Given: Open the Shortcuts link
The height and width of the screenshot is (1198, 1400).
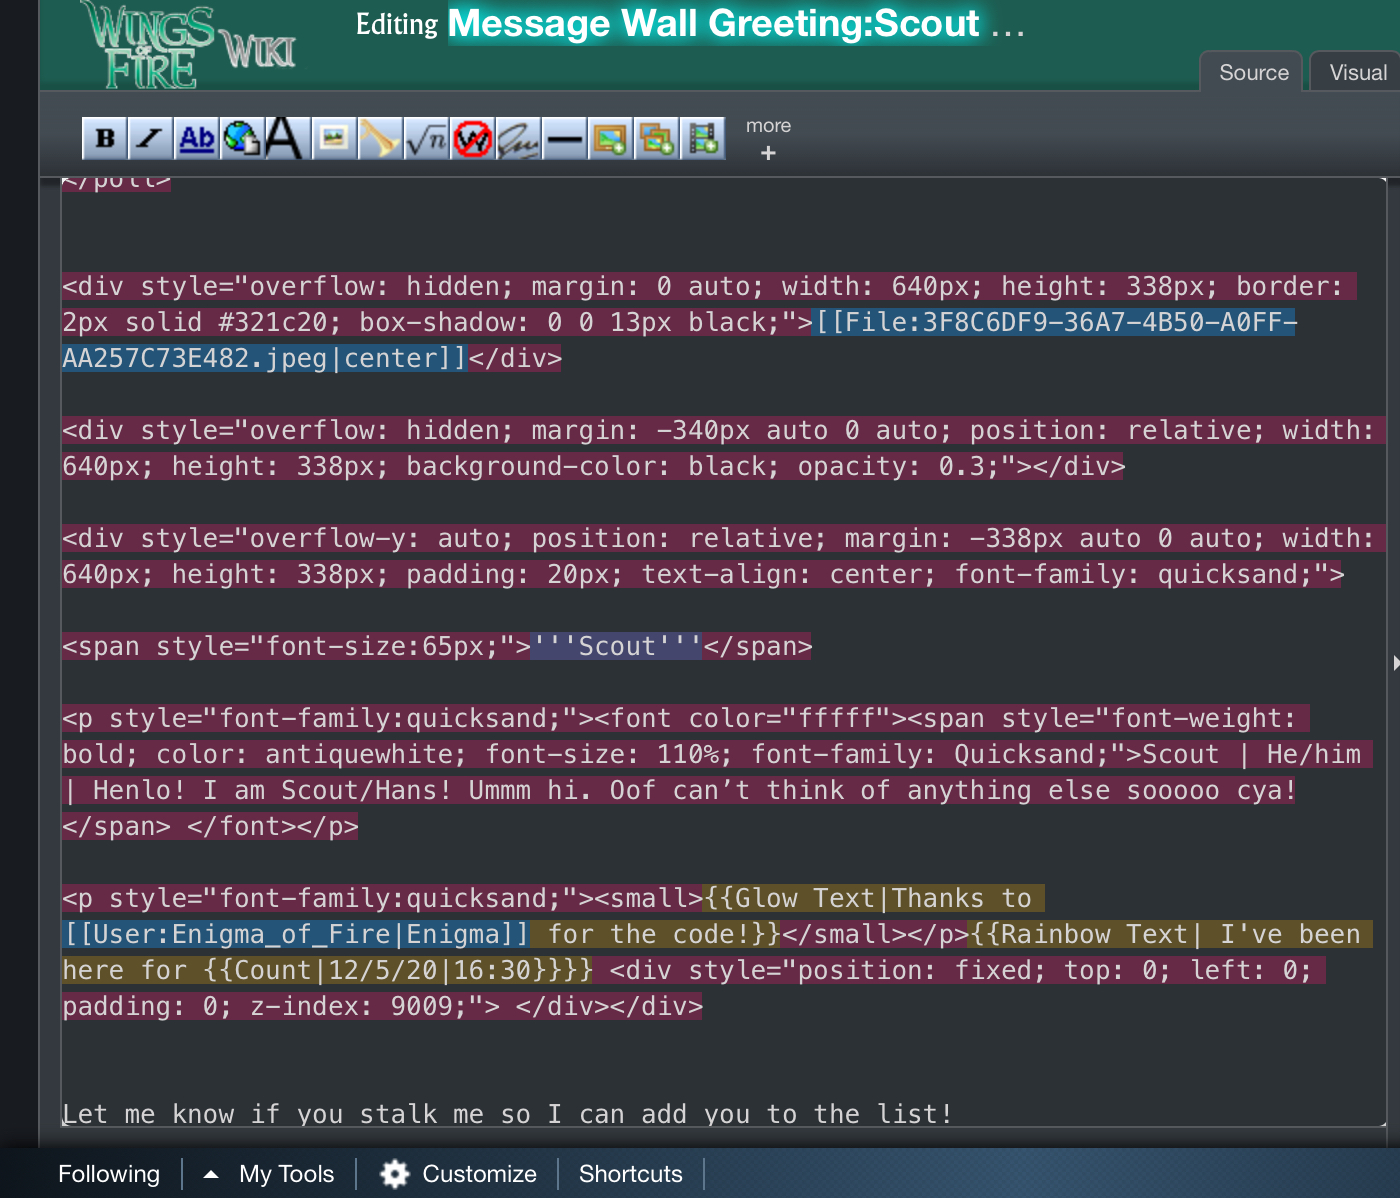Looking at the screenshot, I should (630, 1174).
